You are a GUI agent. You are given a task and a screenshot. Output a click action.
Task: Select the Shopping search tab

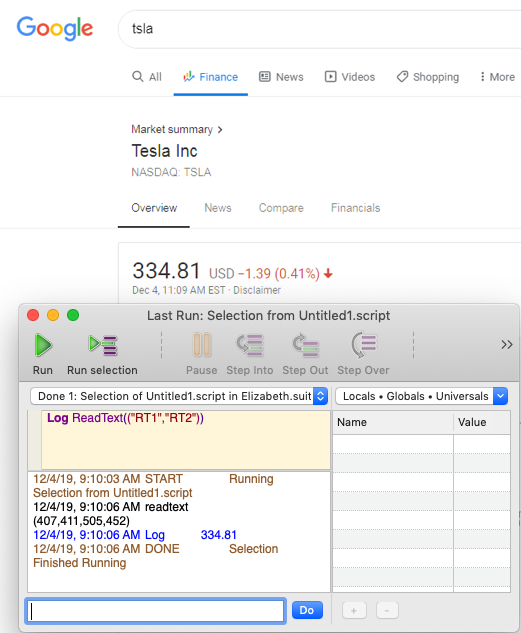click(x=428, y=77)
